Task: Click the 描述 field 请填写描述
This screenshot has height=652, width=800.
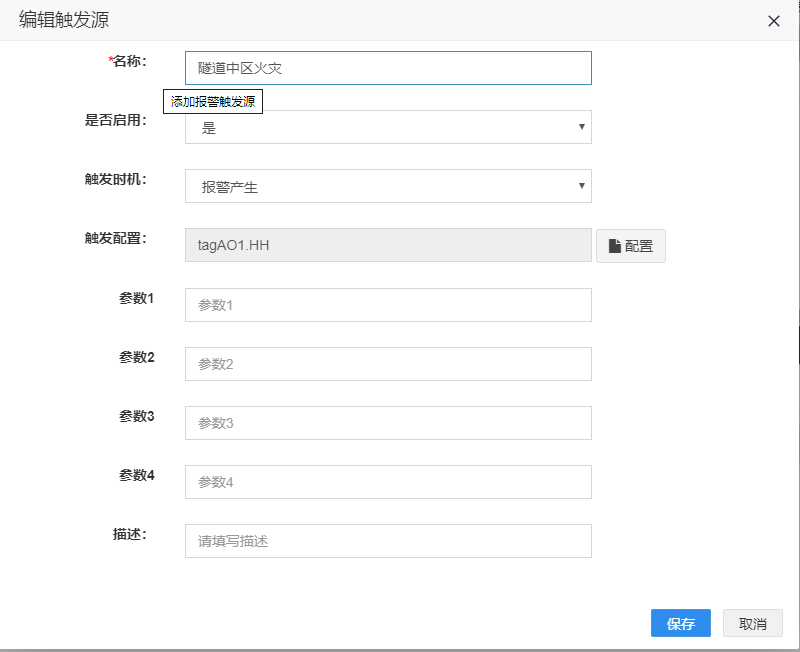Action: pos(388,541)
